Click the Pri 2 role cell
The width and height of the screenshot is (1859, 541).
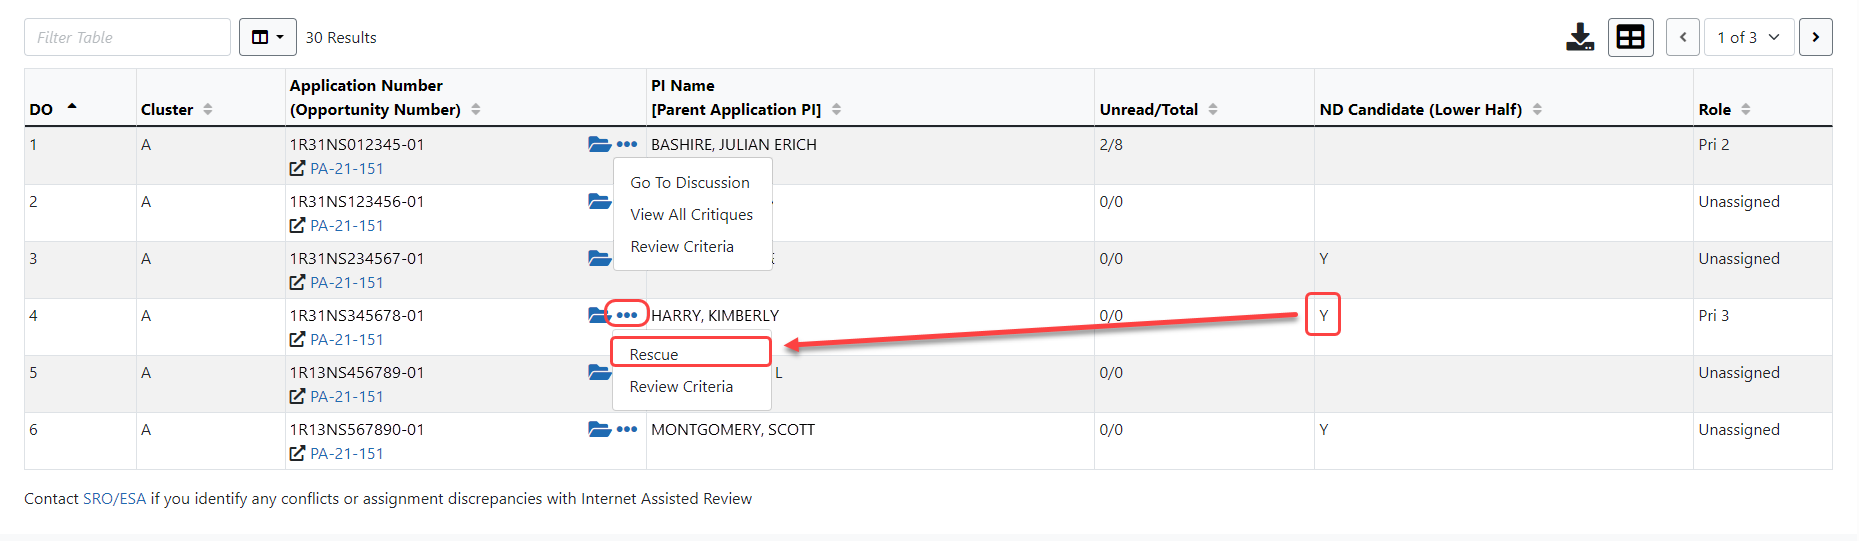[1714, 144]
